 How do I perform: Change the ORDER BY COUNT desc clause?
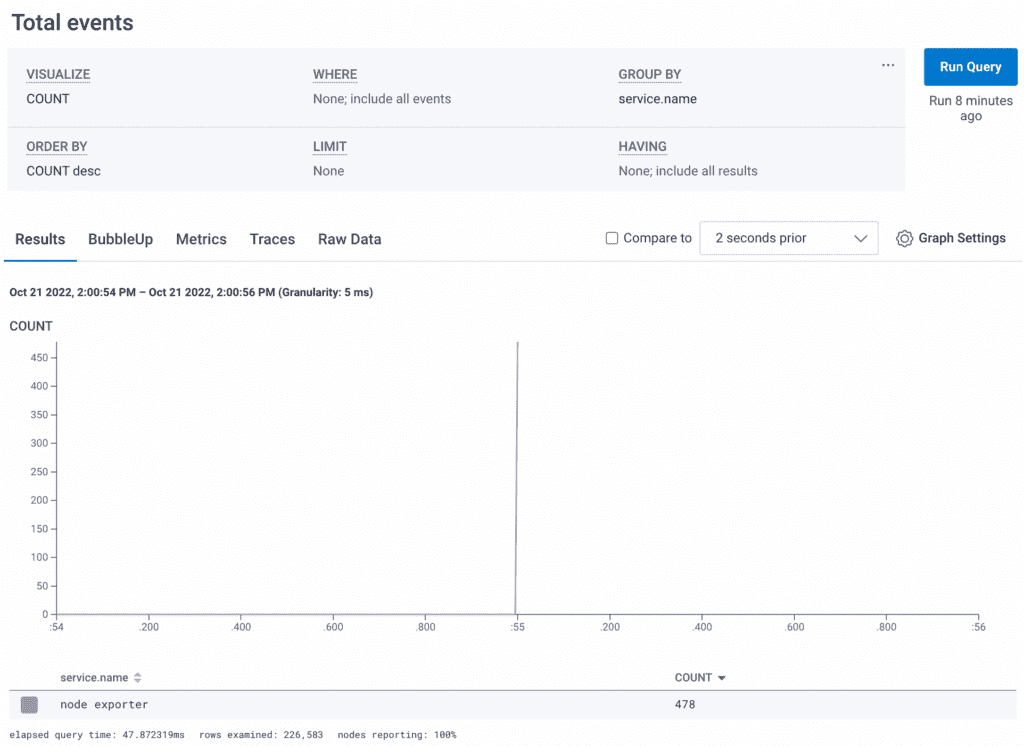(x=63, y=171)
